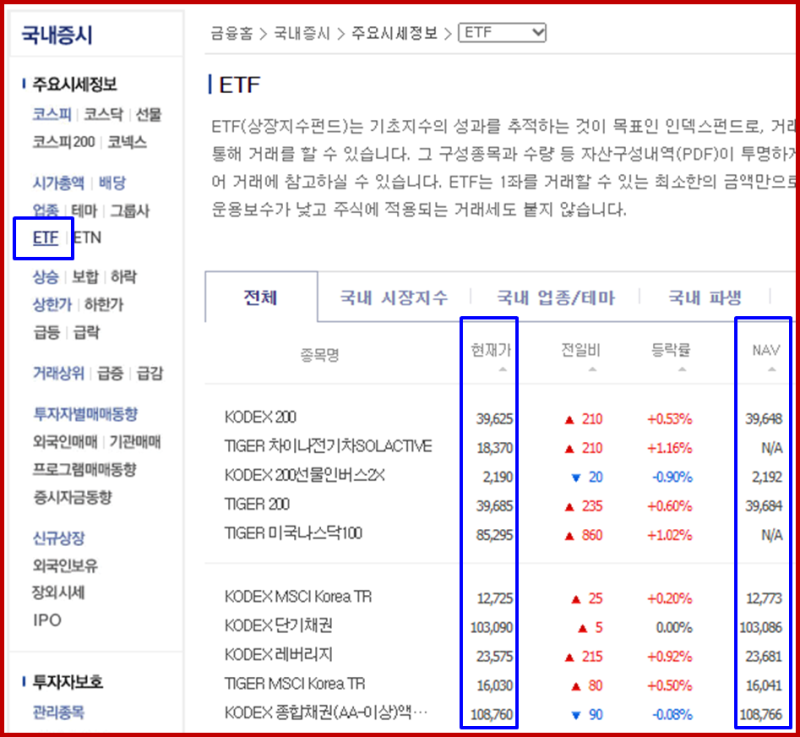The image size is (800, 737).
Task: Open 급락 sidebar link
Action: pyautogui.click(x=86, y=333)
